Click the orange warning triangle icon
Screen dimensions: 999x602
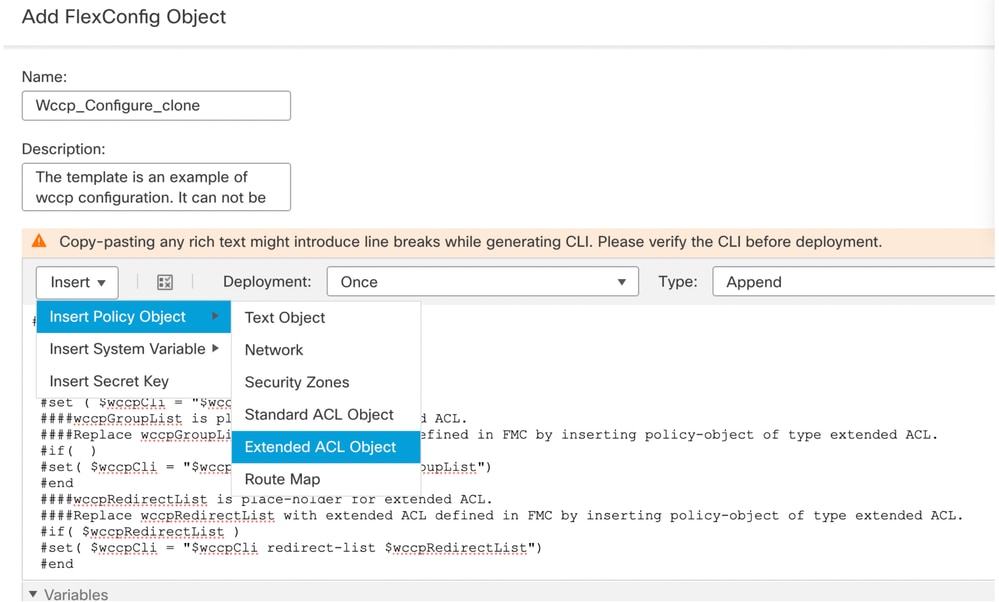pos(39,241)
